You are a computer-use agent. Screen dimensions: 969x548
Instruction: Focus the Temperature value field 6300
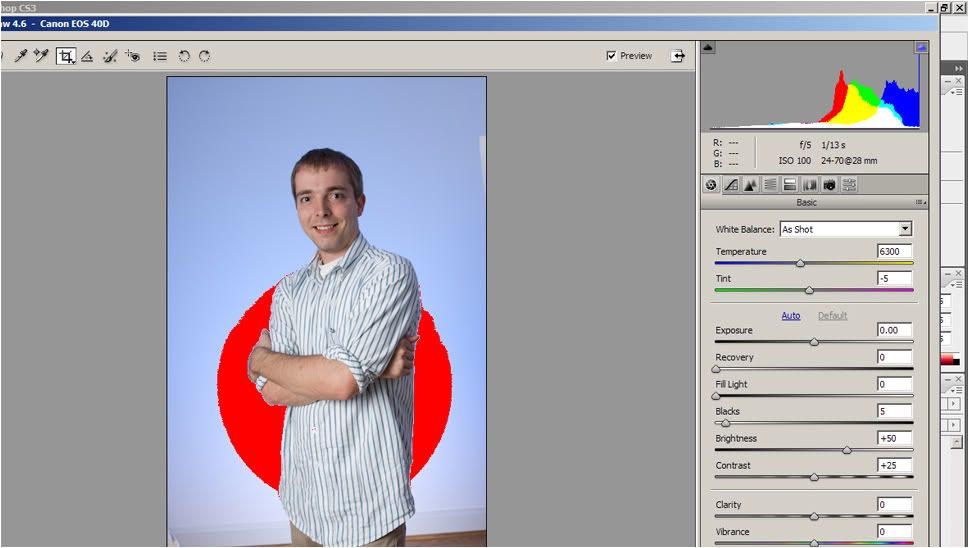(x=894, y=251)
